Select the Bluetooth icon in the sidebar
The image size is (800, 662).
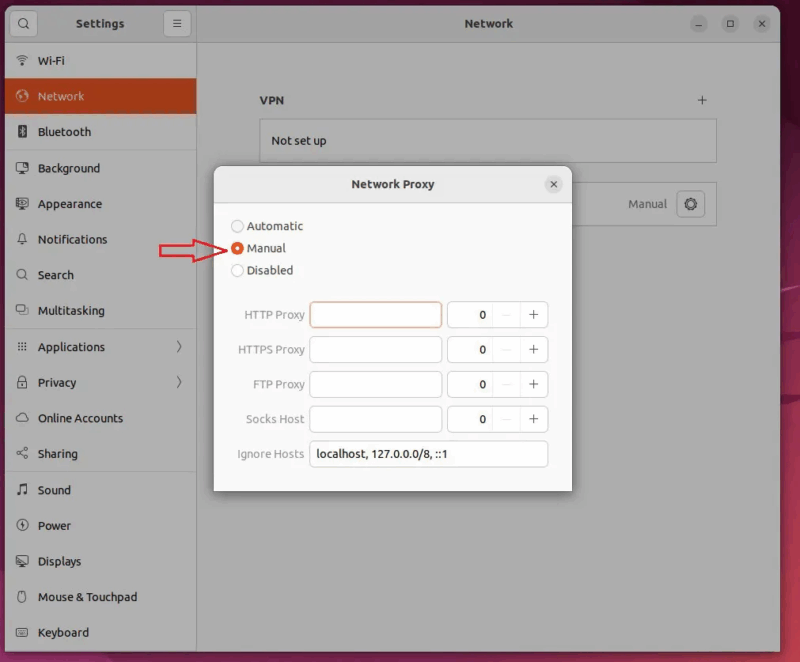(x=21, y=132)
